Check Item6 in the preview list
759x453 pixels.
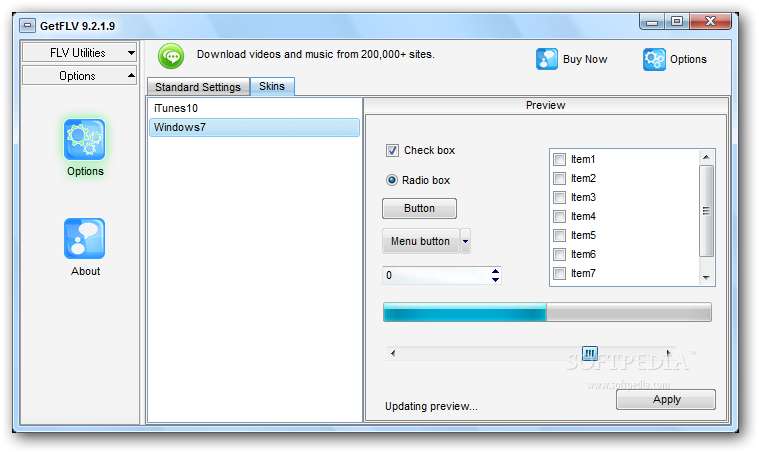[560, 254]
